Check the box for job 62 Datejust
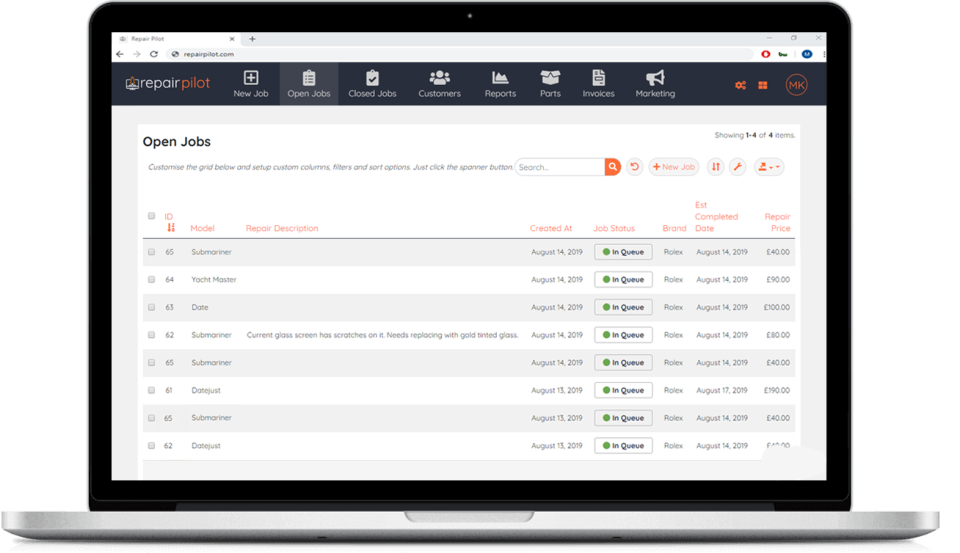Screen dimensions: 960x553 pyautogui.click(x=151, y=445)
